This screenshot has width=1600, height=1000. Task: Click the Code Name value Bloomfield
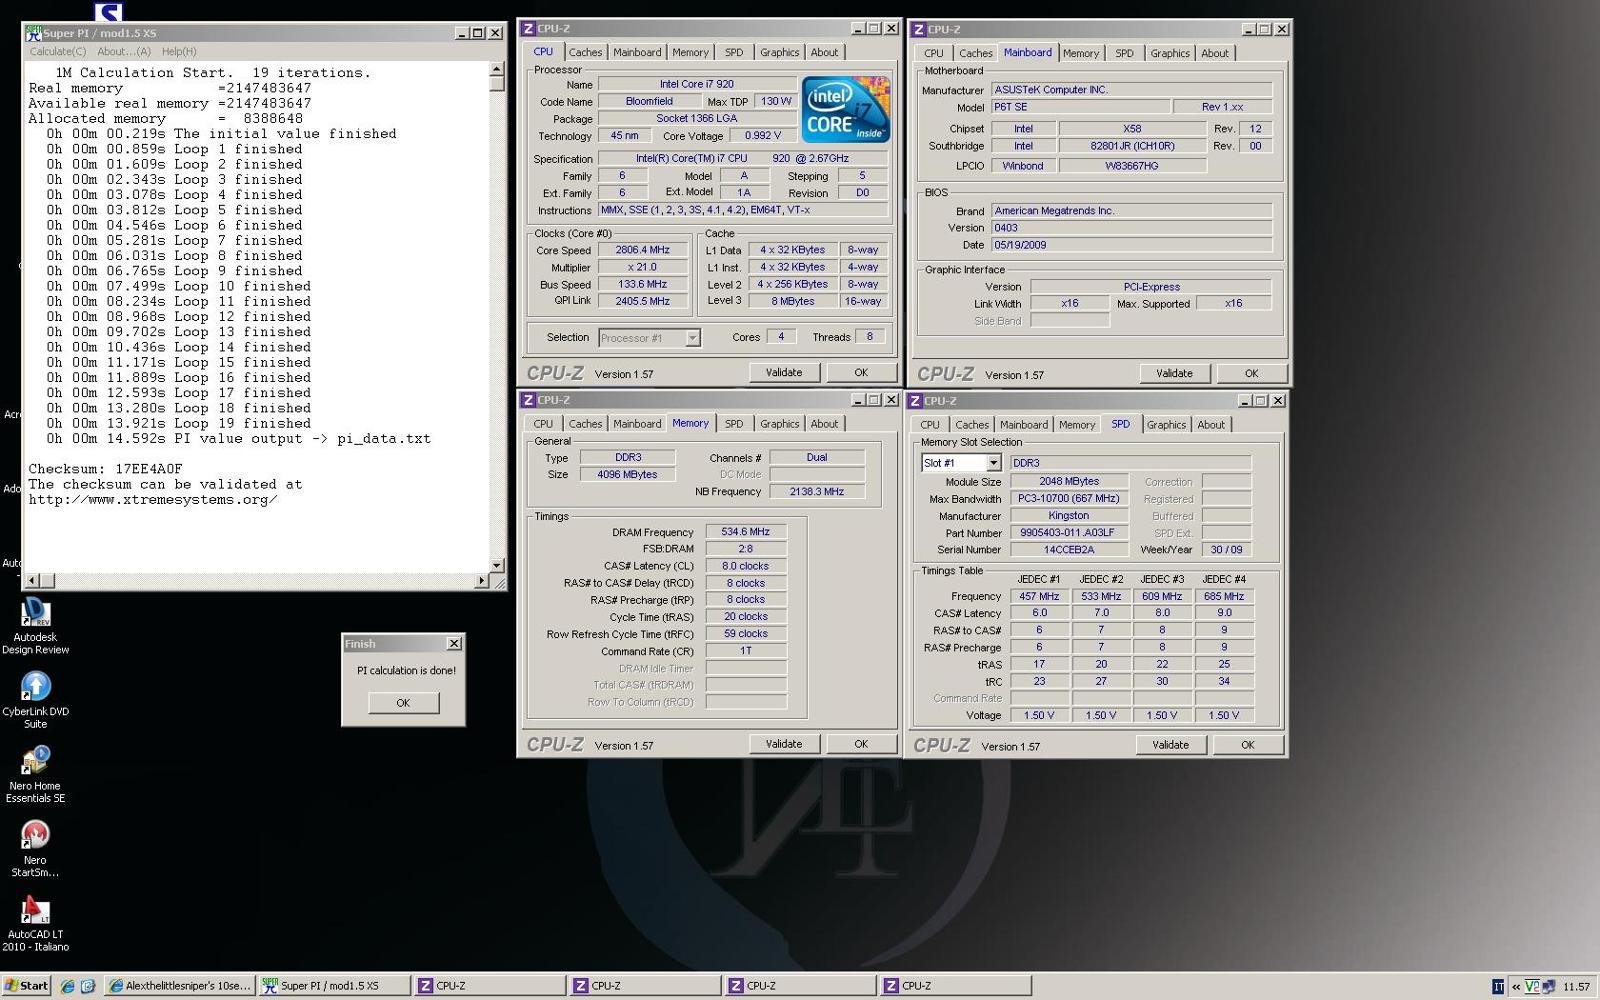(x=649, y=101)
